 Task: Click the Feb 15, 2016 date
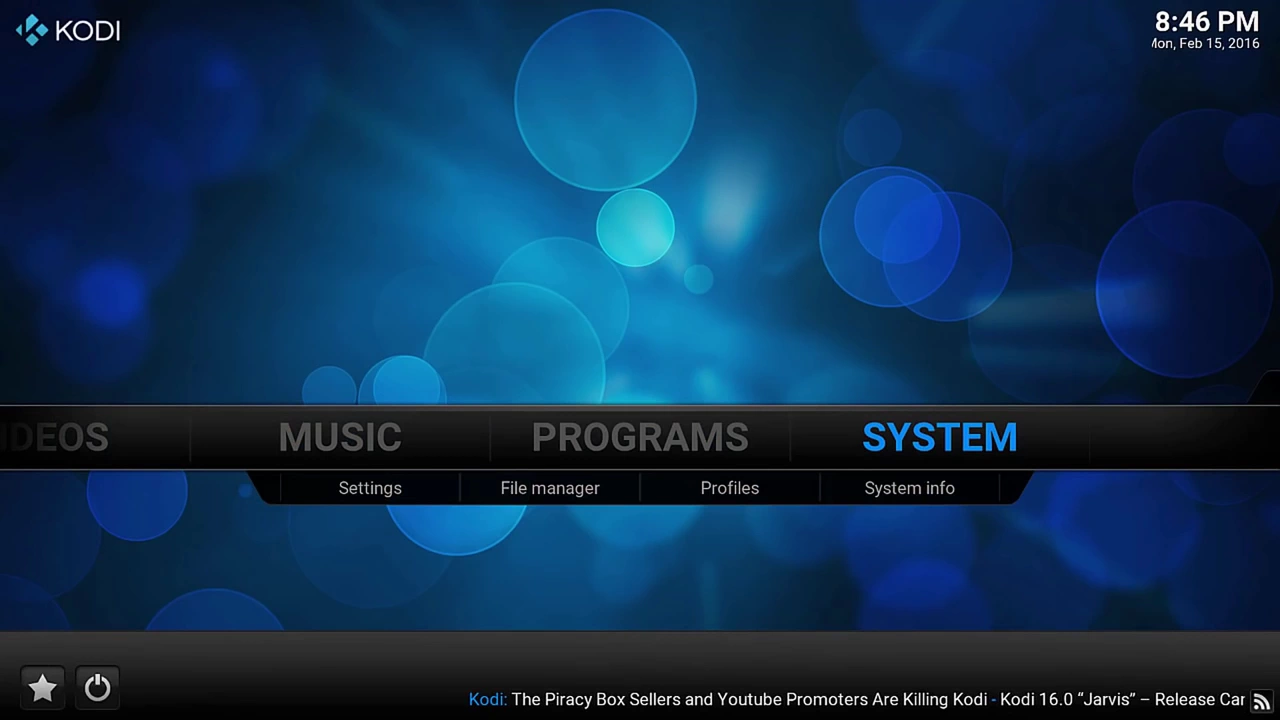1205,44
